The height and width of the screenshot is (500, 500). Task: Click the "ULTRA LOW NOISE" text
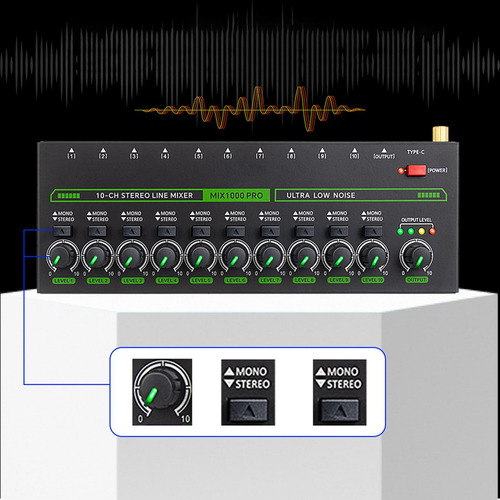coord(321,196)
